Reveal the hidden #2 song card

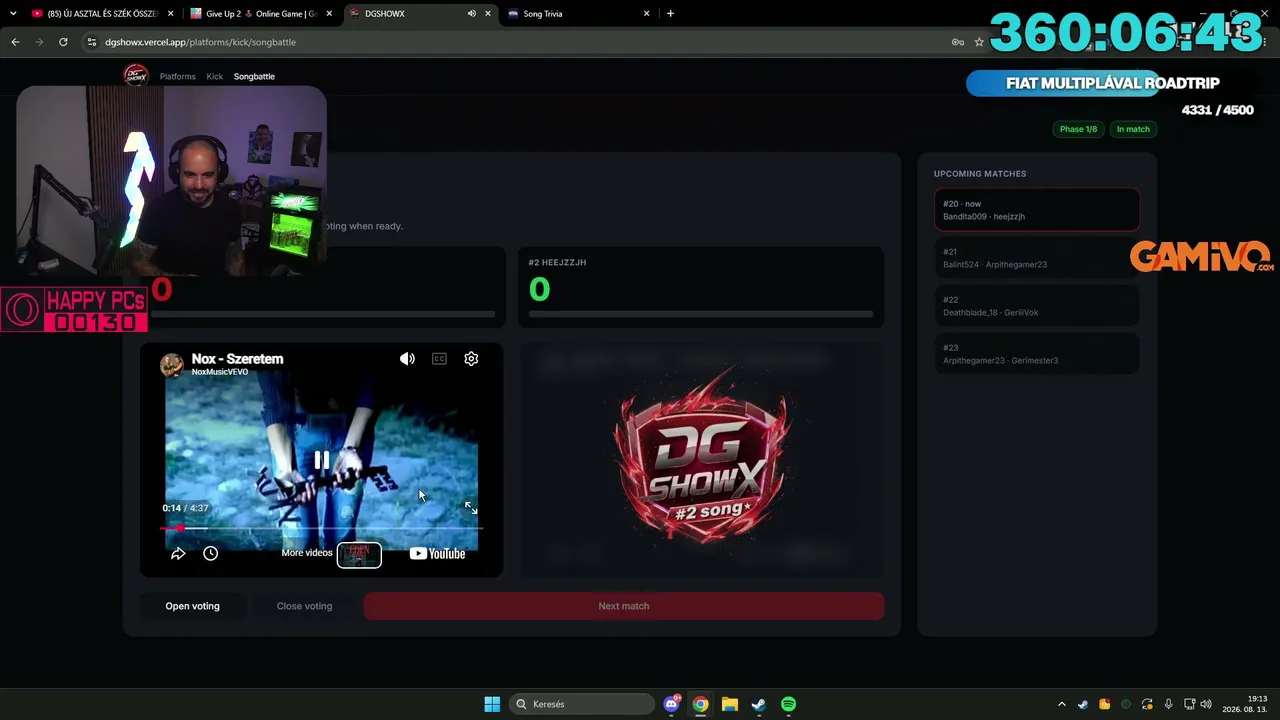(x=701, y=460)
